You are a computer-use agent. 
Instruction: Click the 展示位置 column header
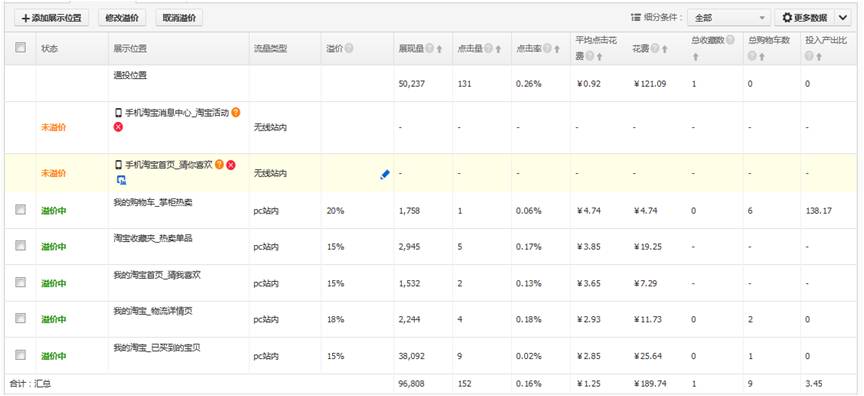pyautogui.click(x=129, y=48)
